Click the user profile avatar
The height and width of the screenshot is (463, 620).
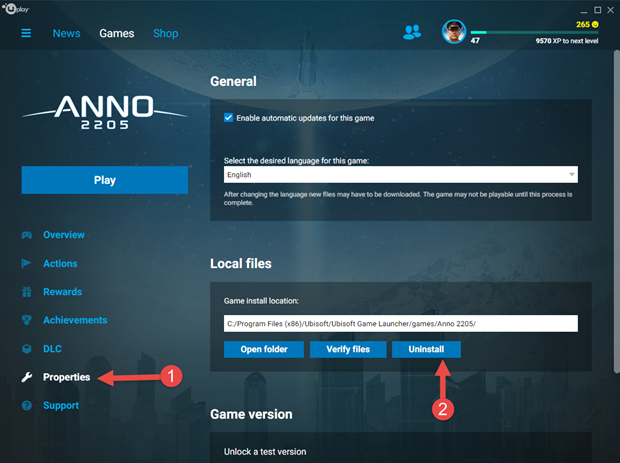click(x=454, y=32)
